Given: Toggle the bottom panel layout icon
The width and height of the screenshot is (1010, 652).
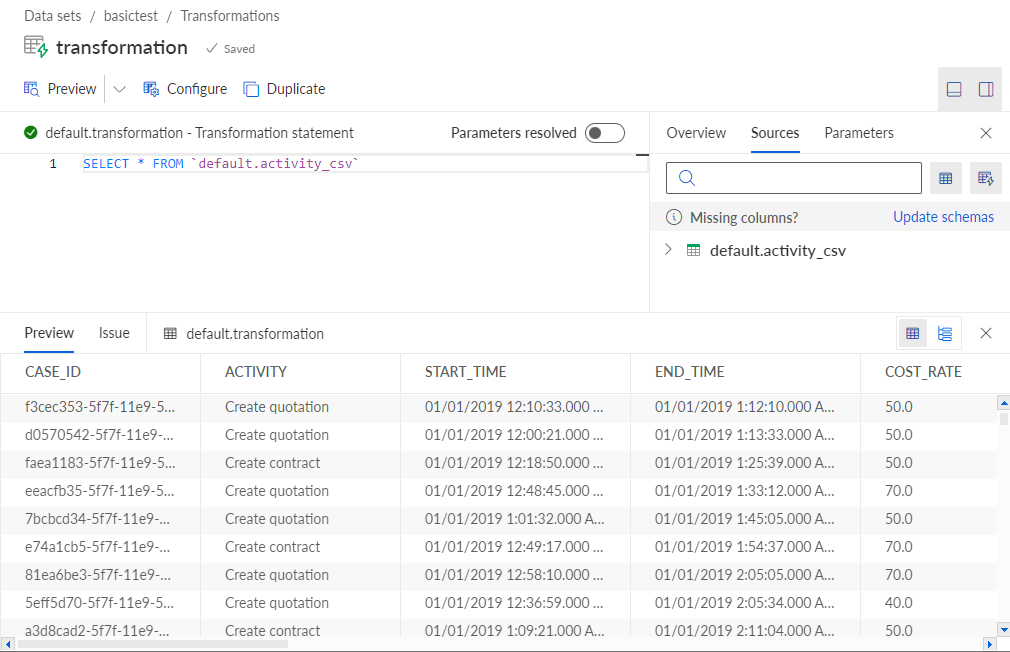Looking at the screenshot, I should pyautogui.click(x=954, y=90).
